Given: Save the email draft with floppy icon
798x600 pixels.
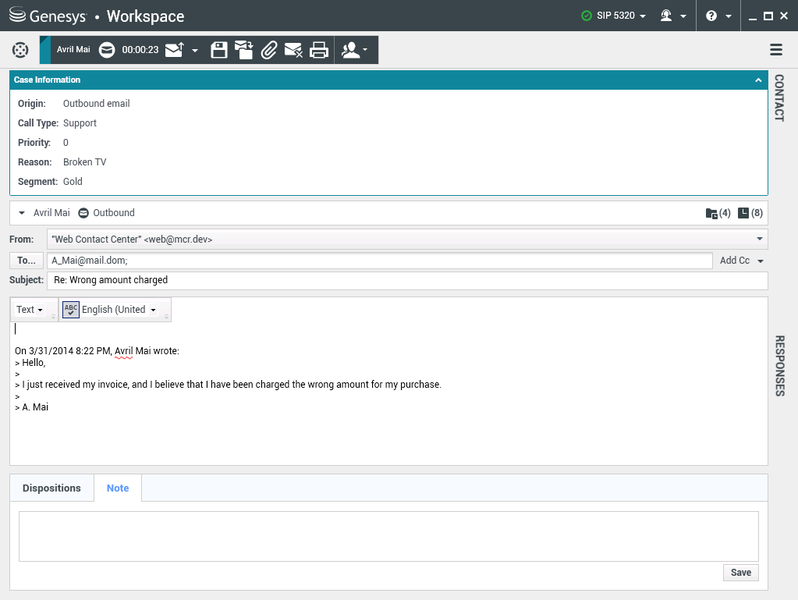Looking at the screenshot, I should point(219,50).
